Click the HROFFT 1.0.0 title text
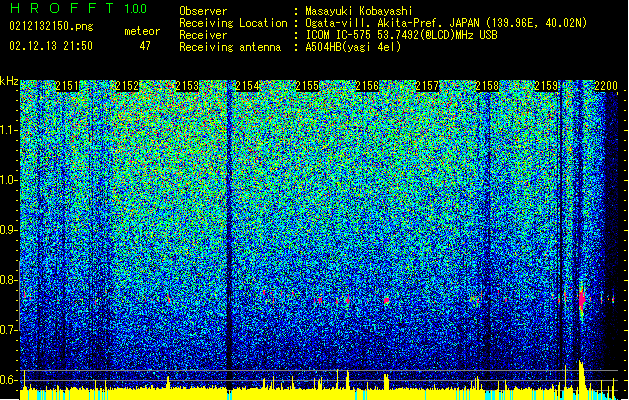This screenshot has height=400, width=629. 78,8
